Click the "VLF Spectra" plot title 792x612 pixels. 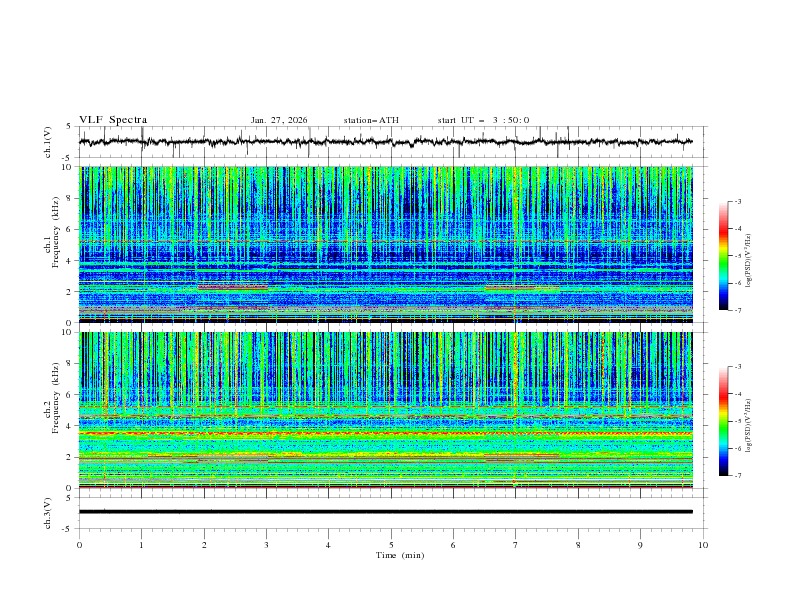tap(113, 120)
